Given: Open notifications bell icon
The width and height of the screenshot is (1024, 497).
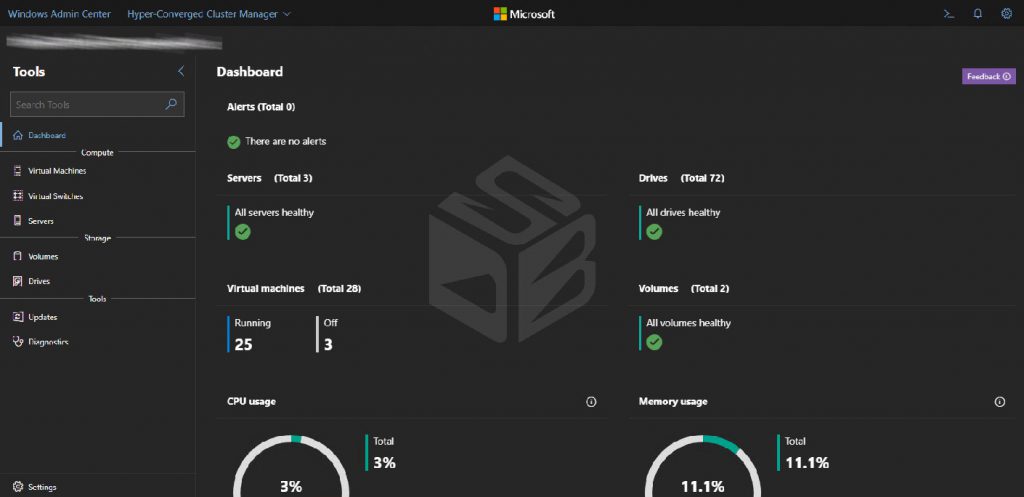Looking at the screenshot, I should click(978, 14).
